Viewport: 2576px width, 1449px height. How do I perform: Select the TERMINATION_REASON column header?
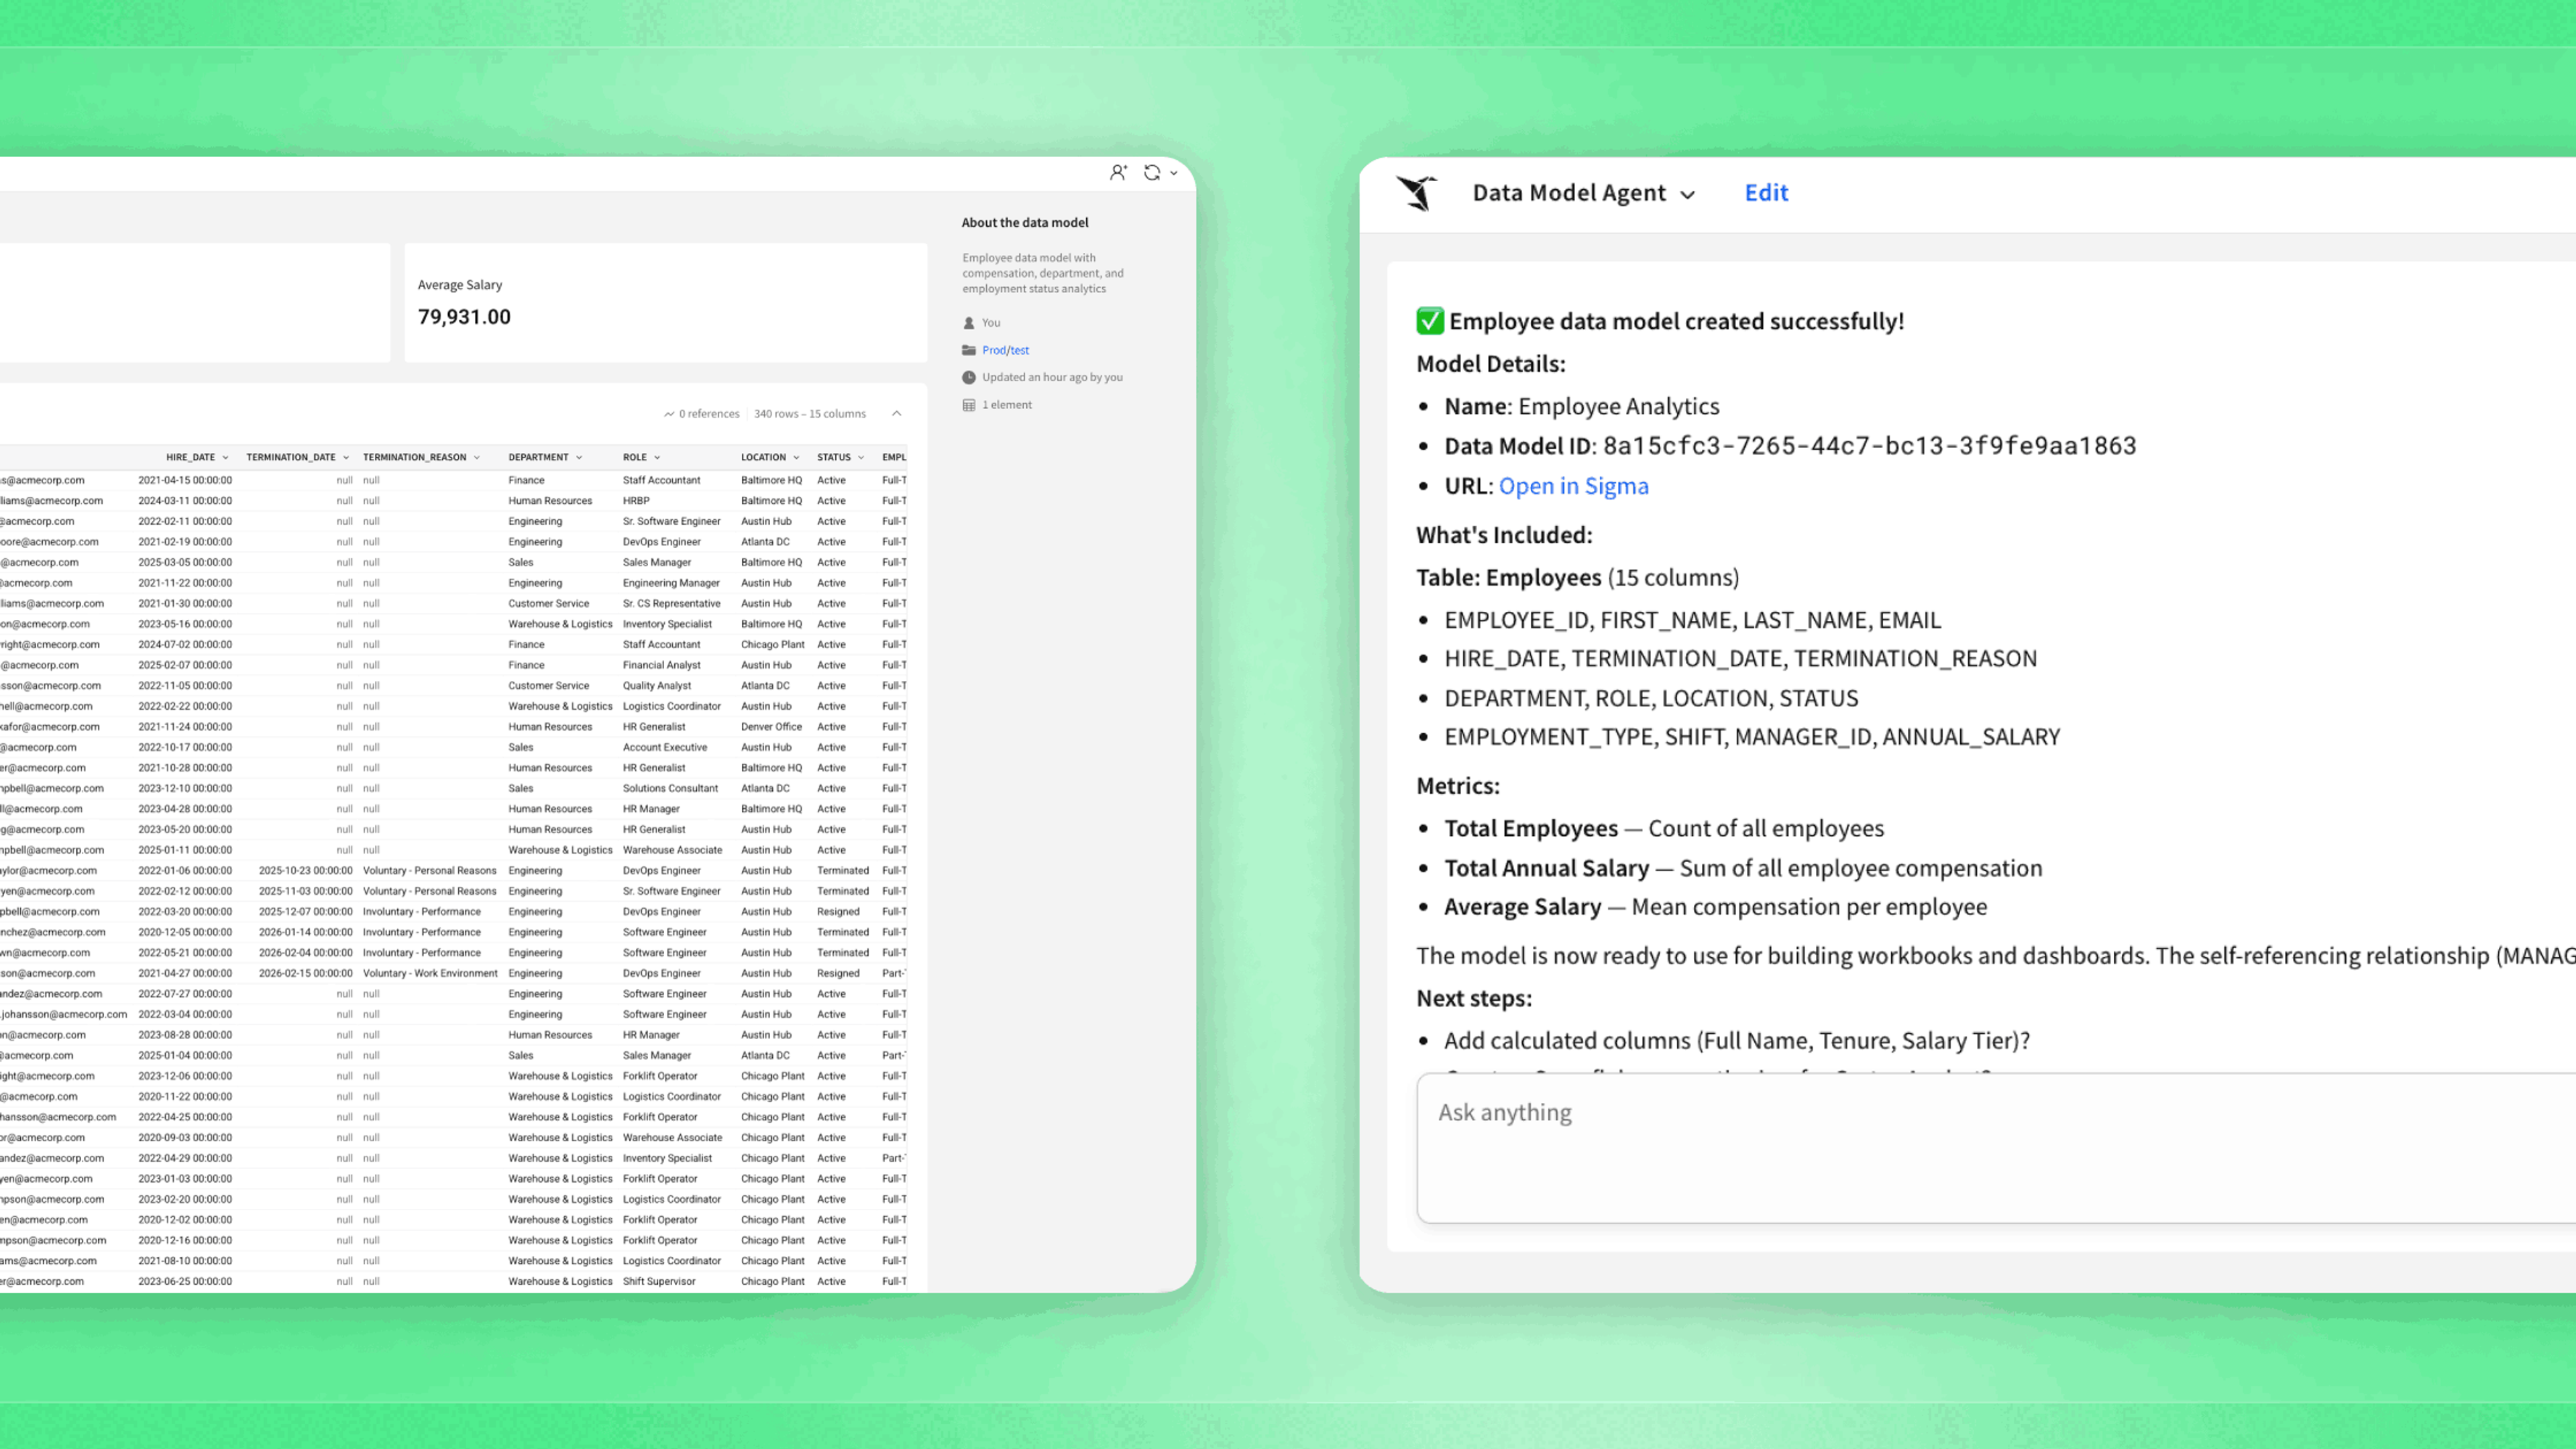click(414, 458)
